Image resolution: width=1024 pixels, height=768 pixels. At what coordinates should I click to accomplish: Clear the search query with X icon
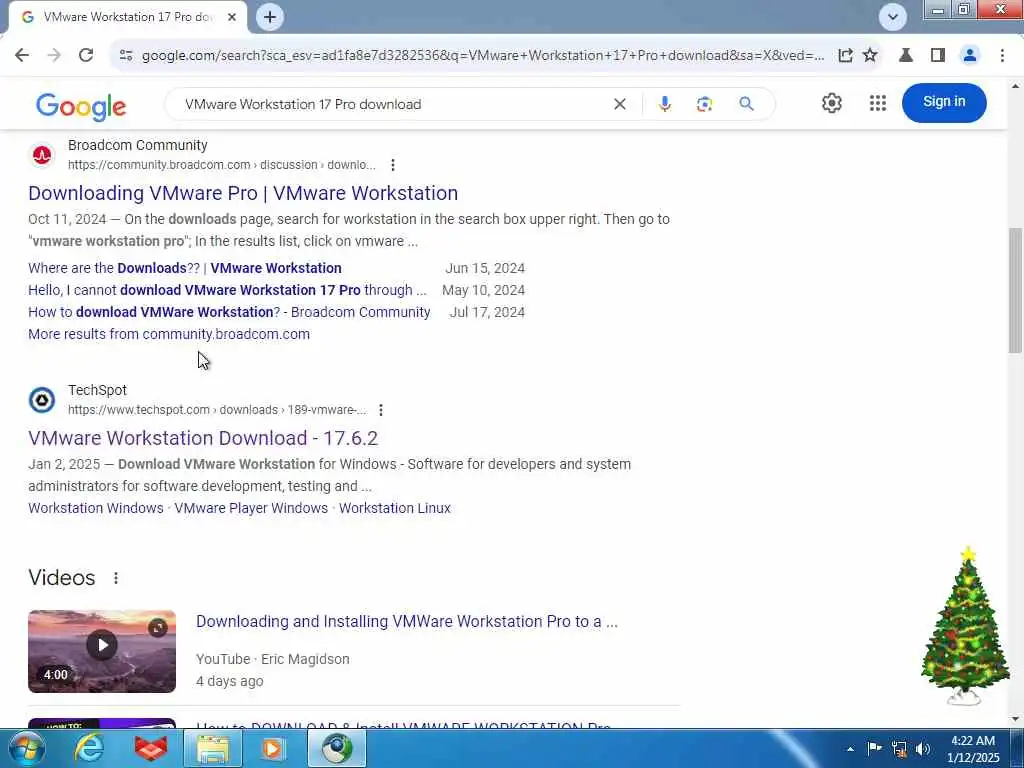[620, 104]
